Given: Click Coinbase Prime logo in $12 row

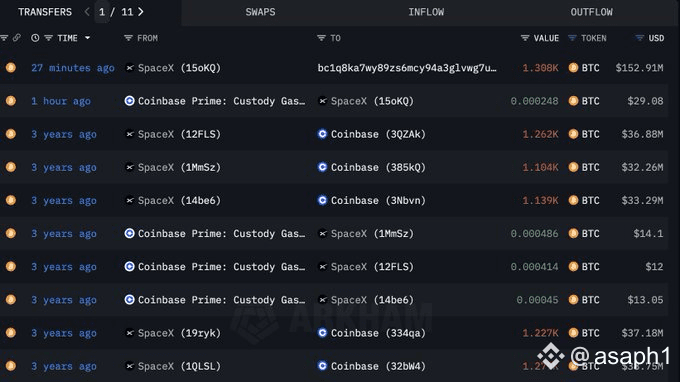Looking at the screenshot, I should tap(129, 267).
